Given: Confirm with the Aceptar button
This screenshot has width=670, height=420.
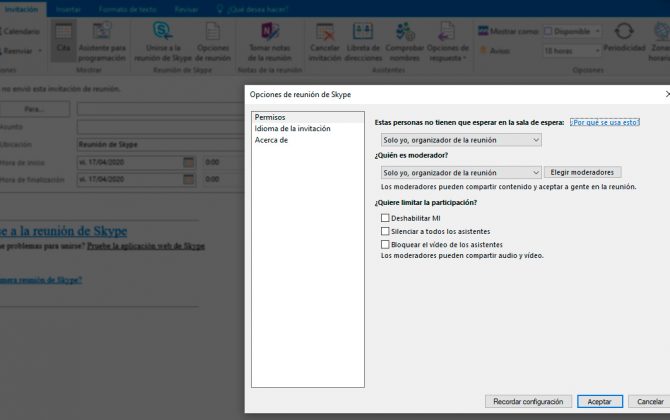Looking at the screenshot, I should [599, 401].
